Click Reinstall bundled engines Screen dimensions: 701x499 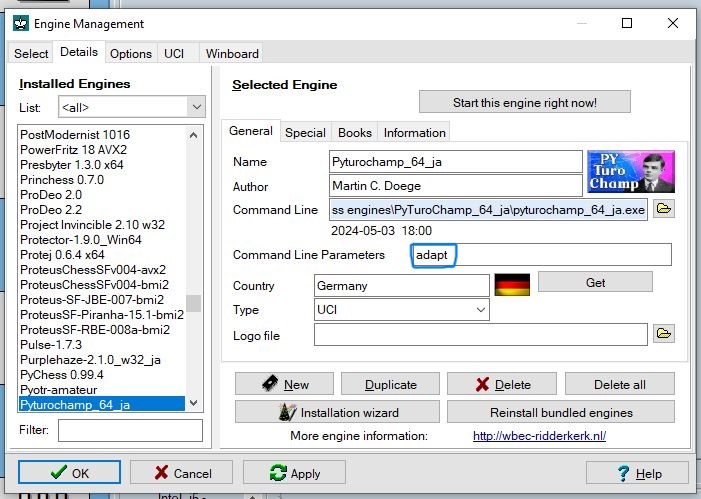point(561,412)
